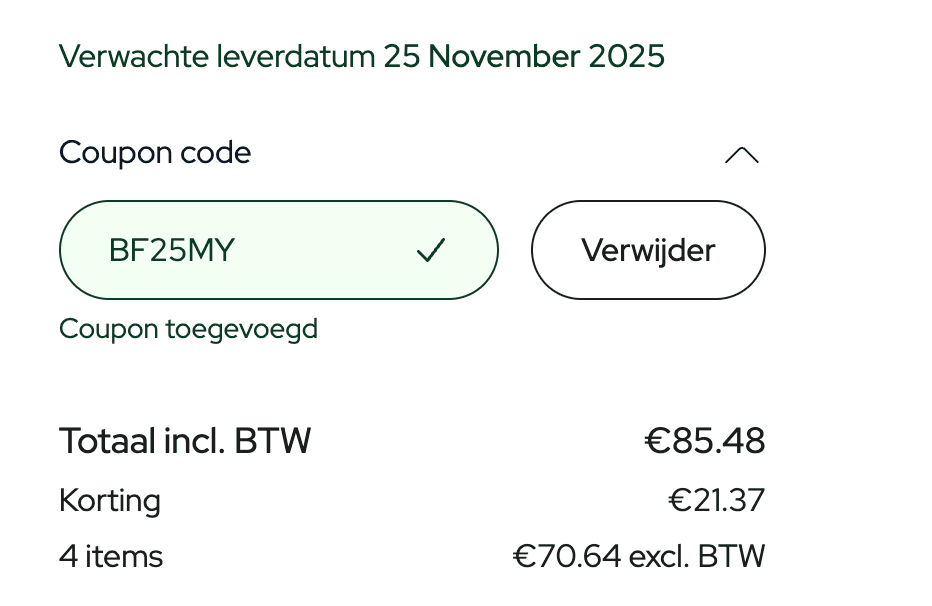
Task: Click inside the green coupon pill
Action: coord(278,250)
